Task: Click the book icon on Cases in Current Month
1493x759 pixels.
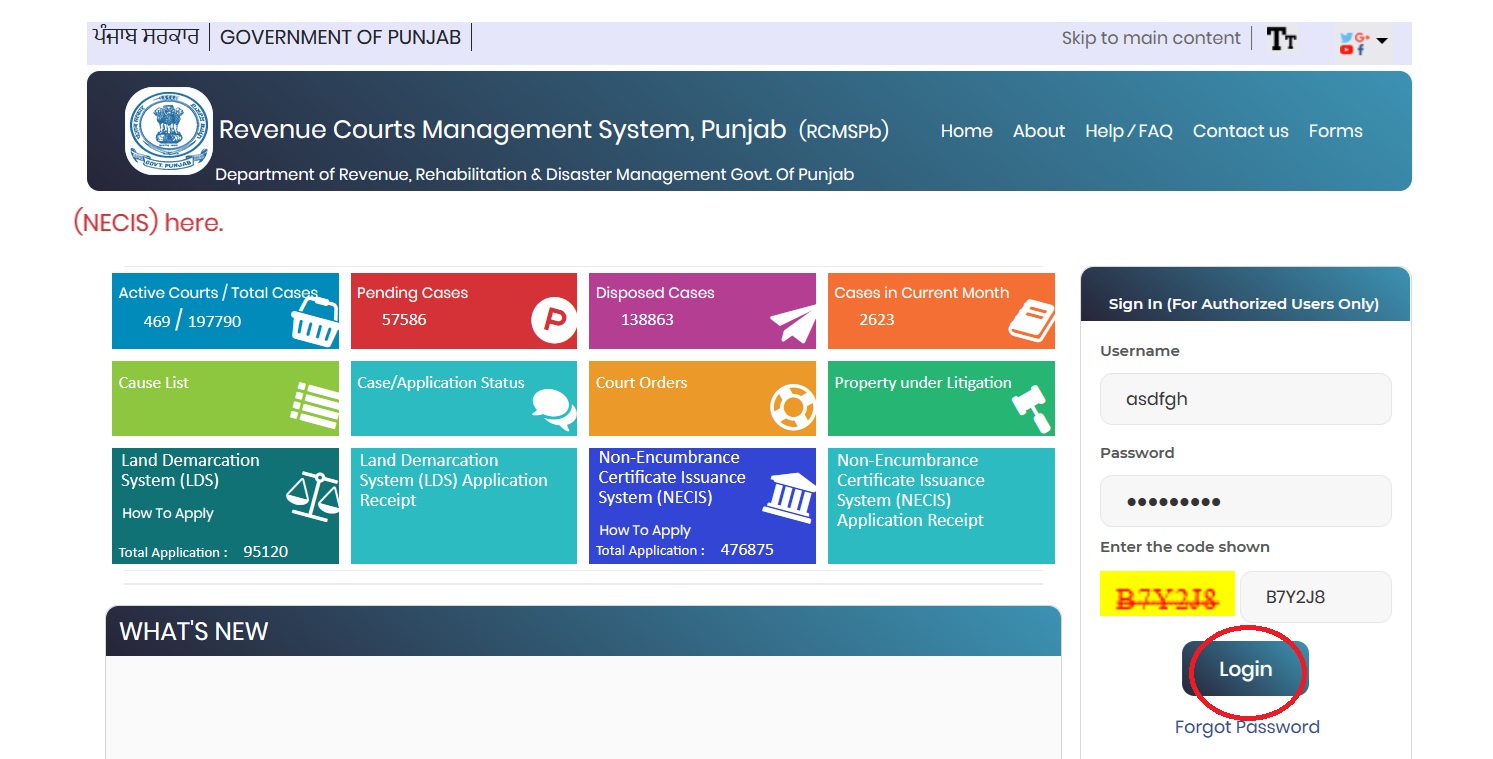Action: point(1030,320)
